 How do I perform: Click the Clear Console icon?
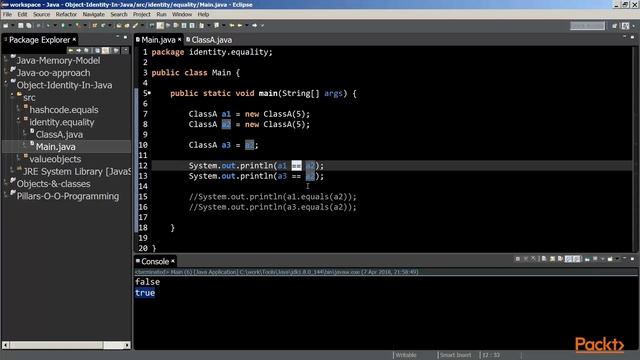pyautogui.click(x=544, y=259)
